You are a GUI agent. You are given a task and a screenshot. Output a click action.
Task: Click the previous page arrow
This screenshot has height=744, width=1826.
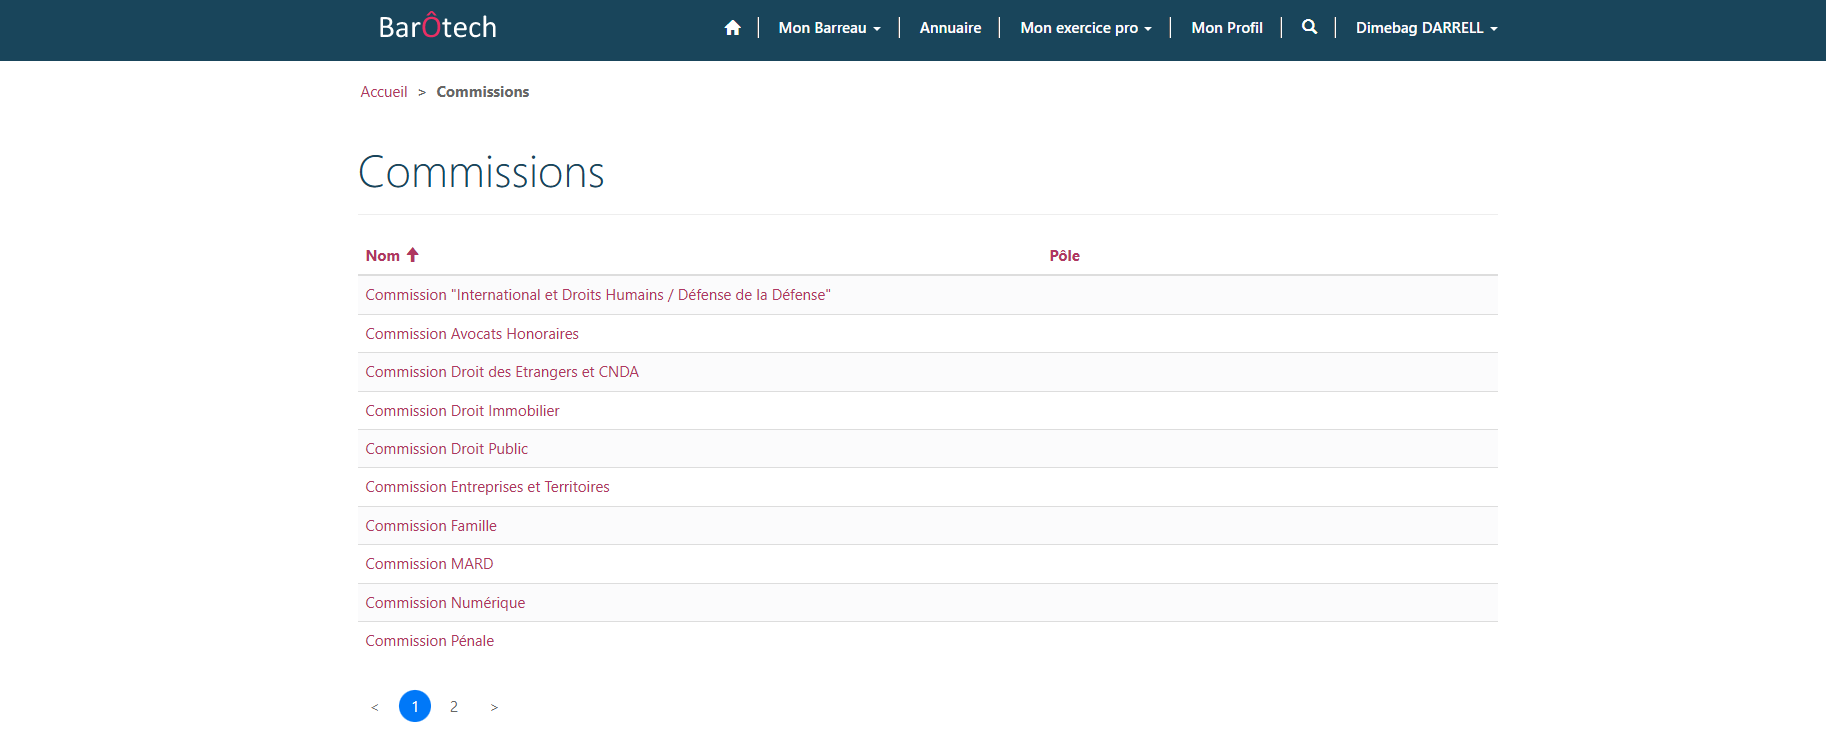(375, 707)
